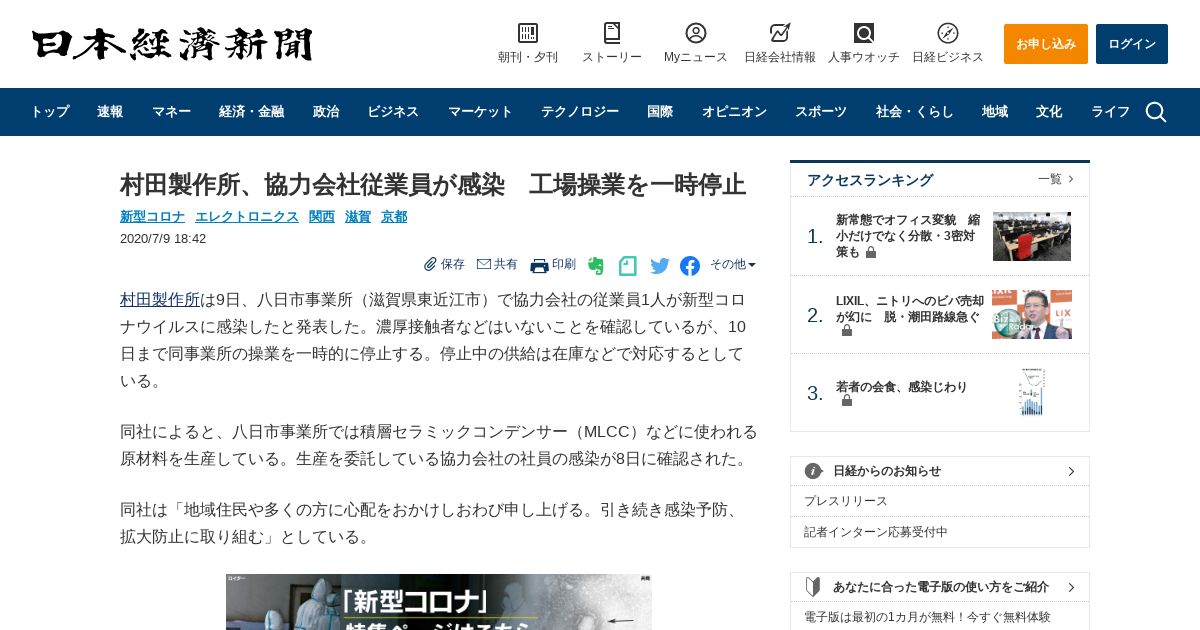
Task: Share the article on Twitter
Action: pyautogui.click(x=660, y=266)
